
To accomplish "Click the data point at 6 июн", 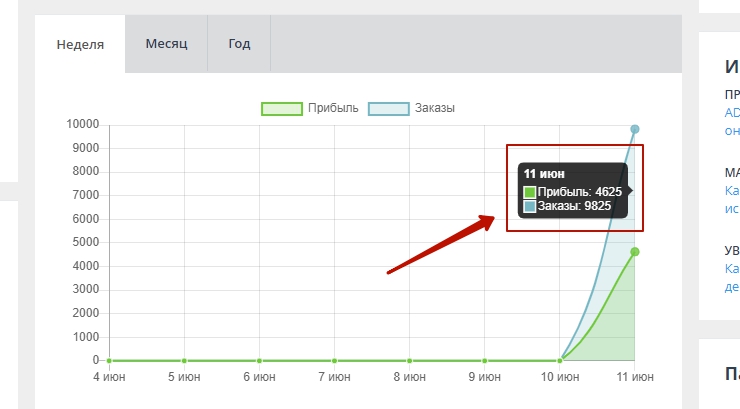I will (x=259, y=360).
